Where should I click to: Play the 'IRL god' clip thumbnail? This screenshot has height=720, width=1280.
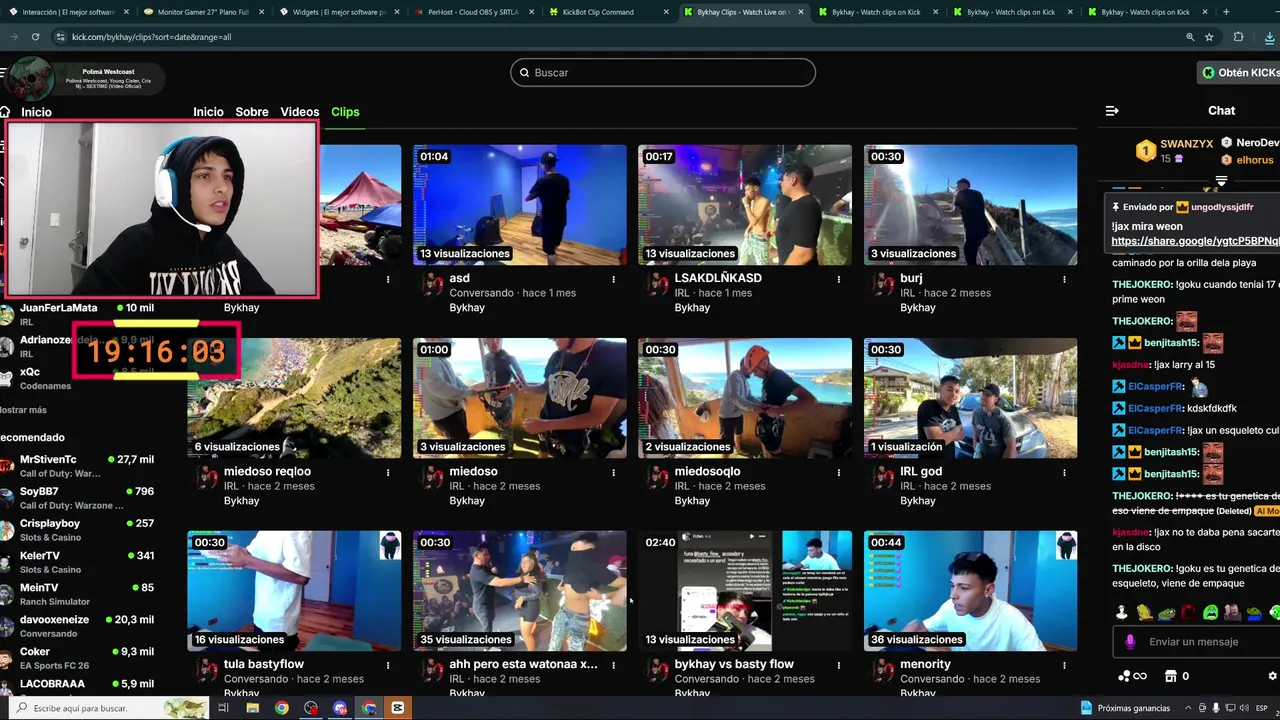point(970,398)
